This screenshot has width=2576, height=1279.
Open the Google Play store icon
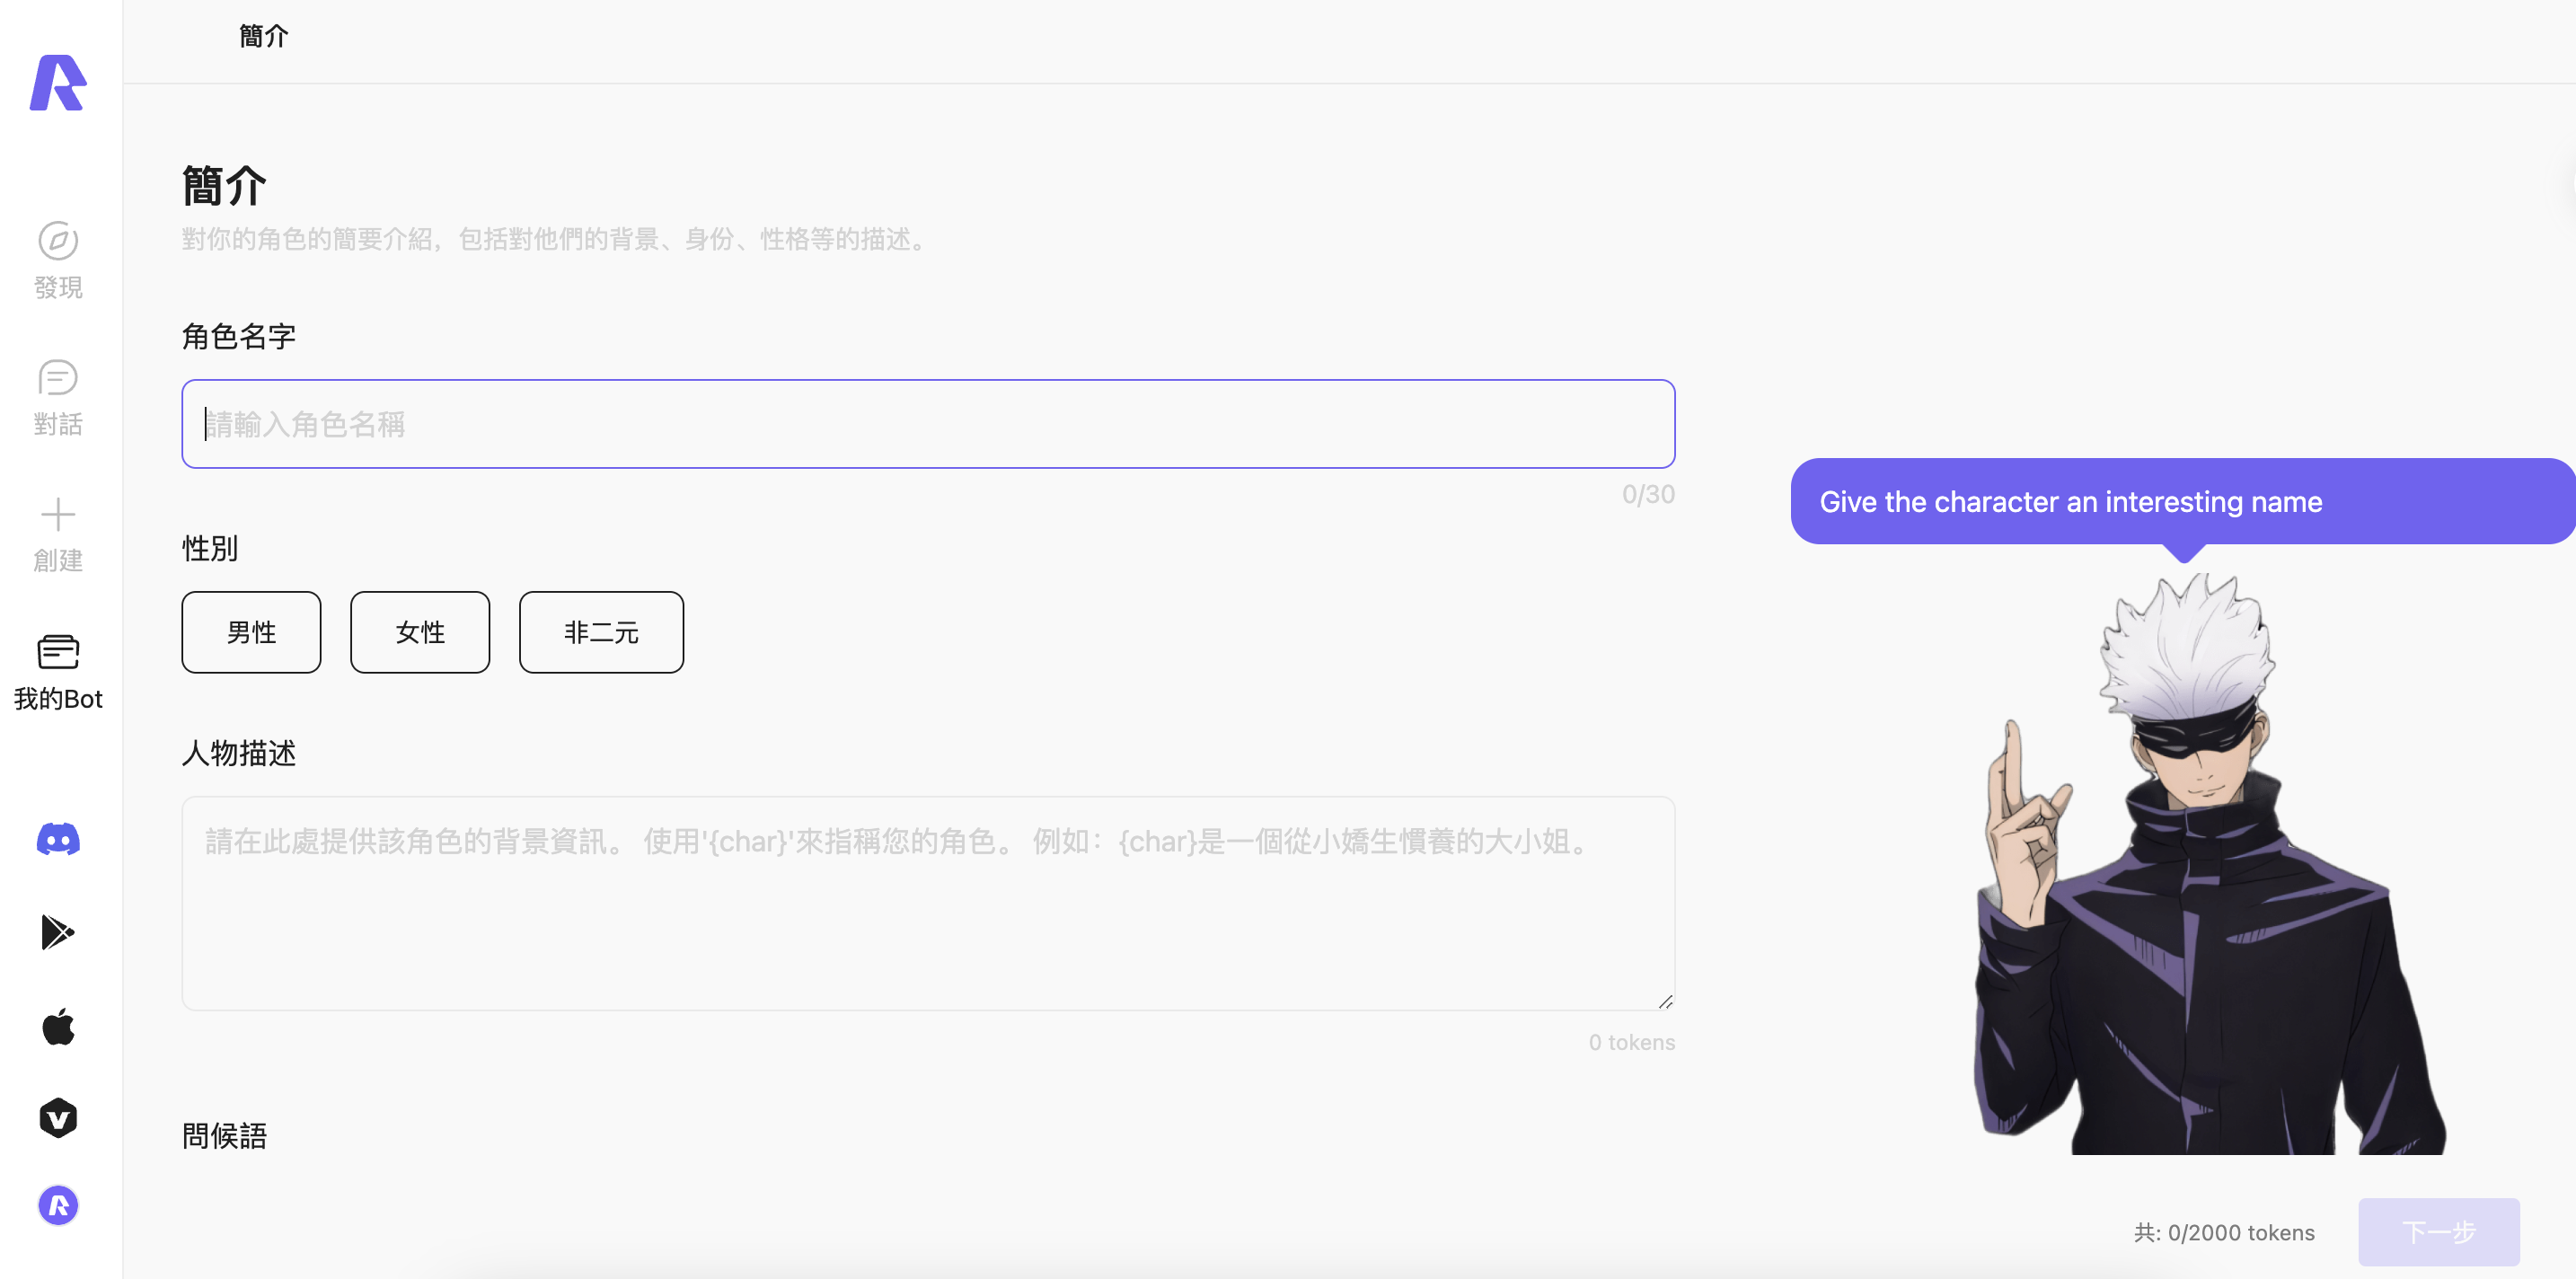coord(58,933)
